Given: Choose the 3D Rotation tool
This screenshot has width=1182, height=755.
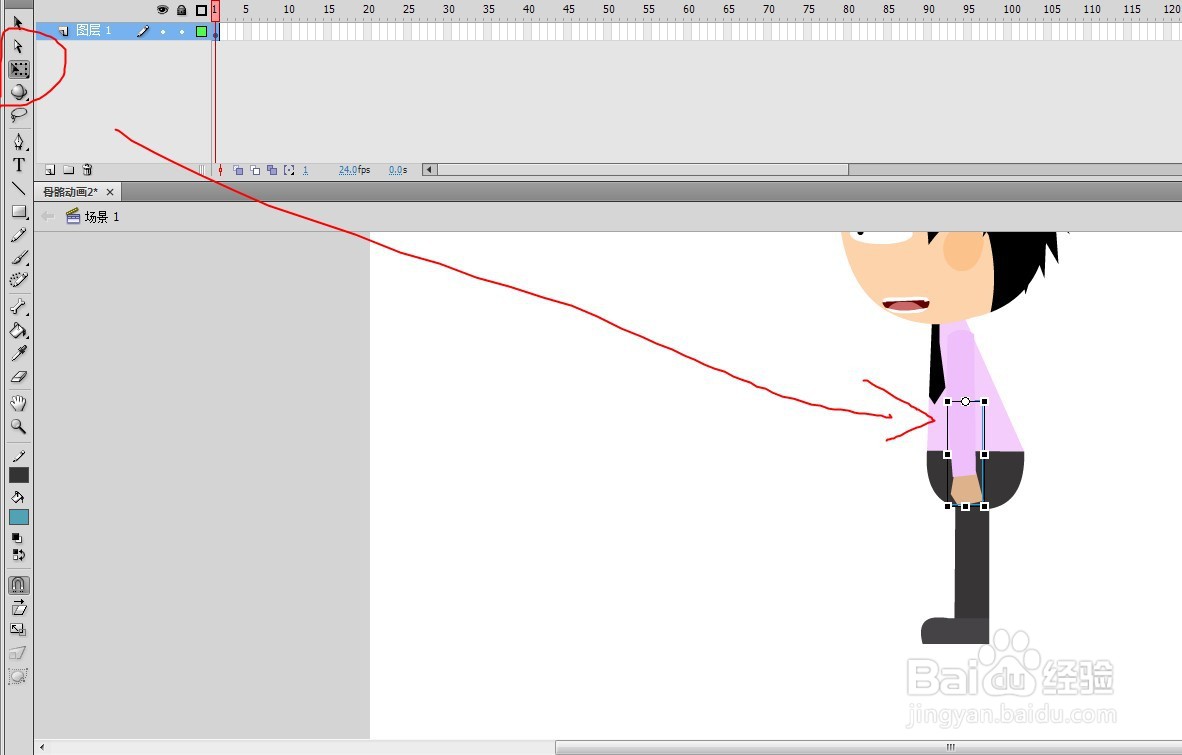Looking at the screenshot, I should [x=19, y=92].
